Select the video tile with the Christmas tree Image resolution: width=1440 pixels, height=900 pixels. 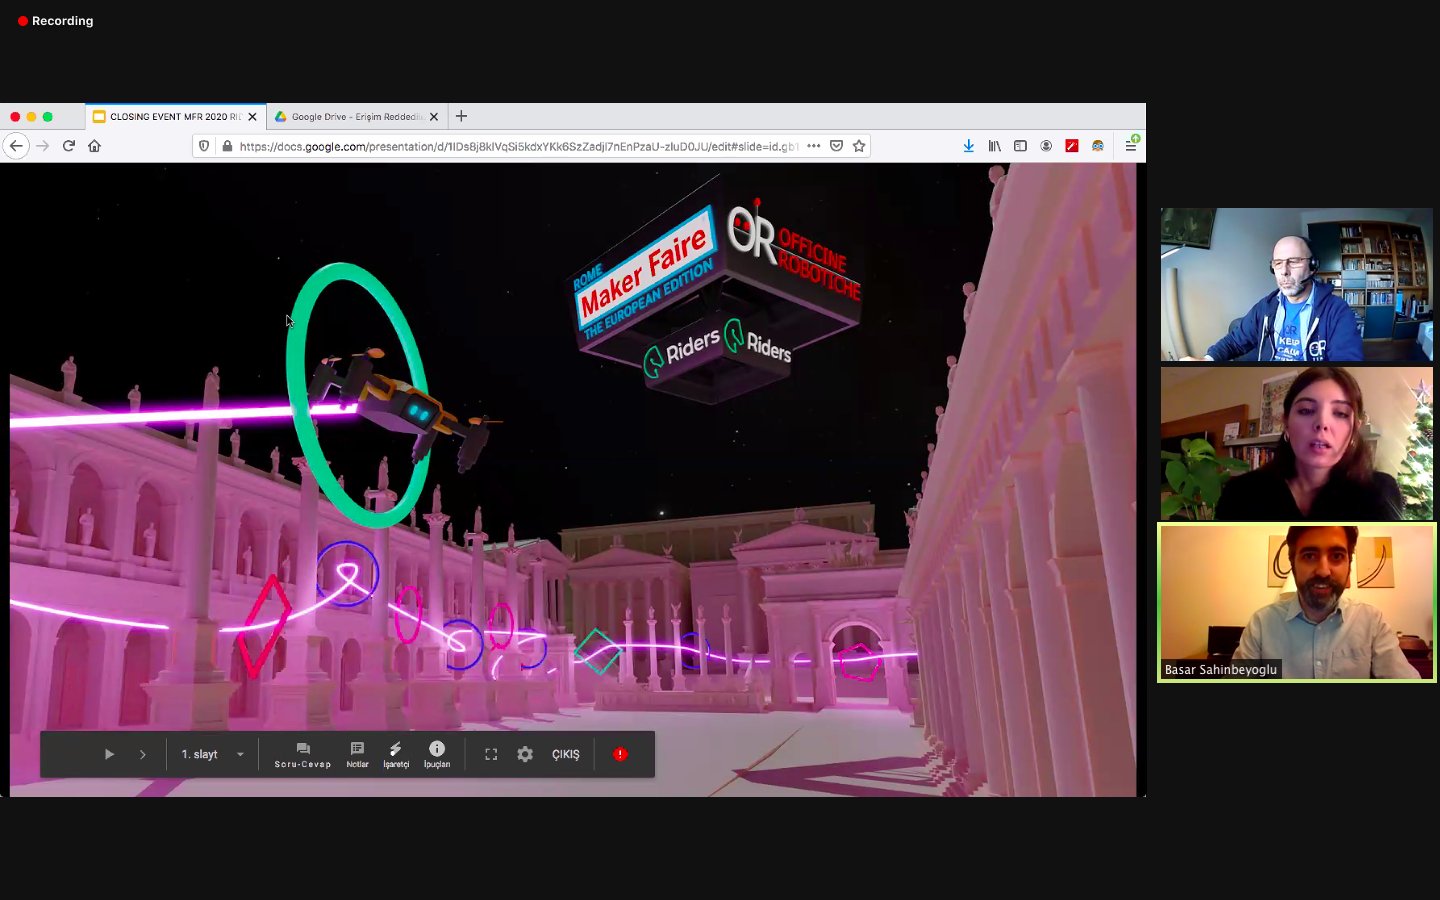point(1297,443)
